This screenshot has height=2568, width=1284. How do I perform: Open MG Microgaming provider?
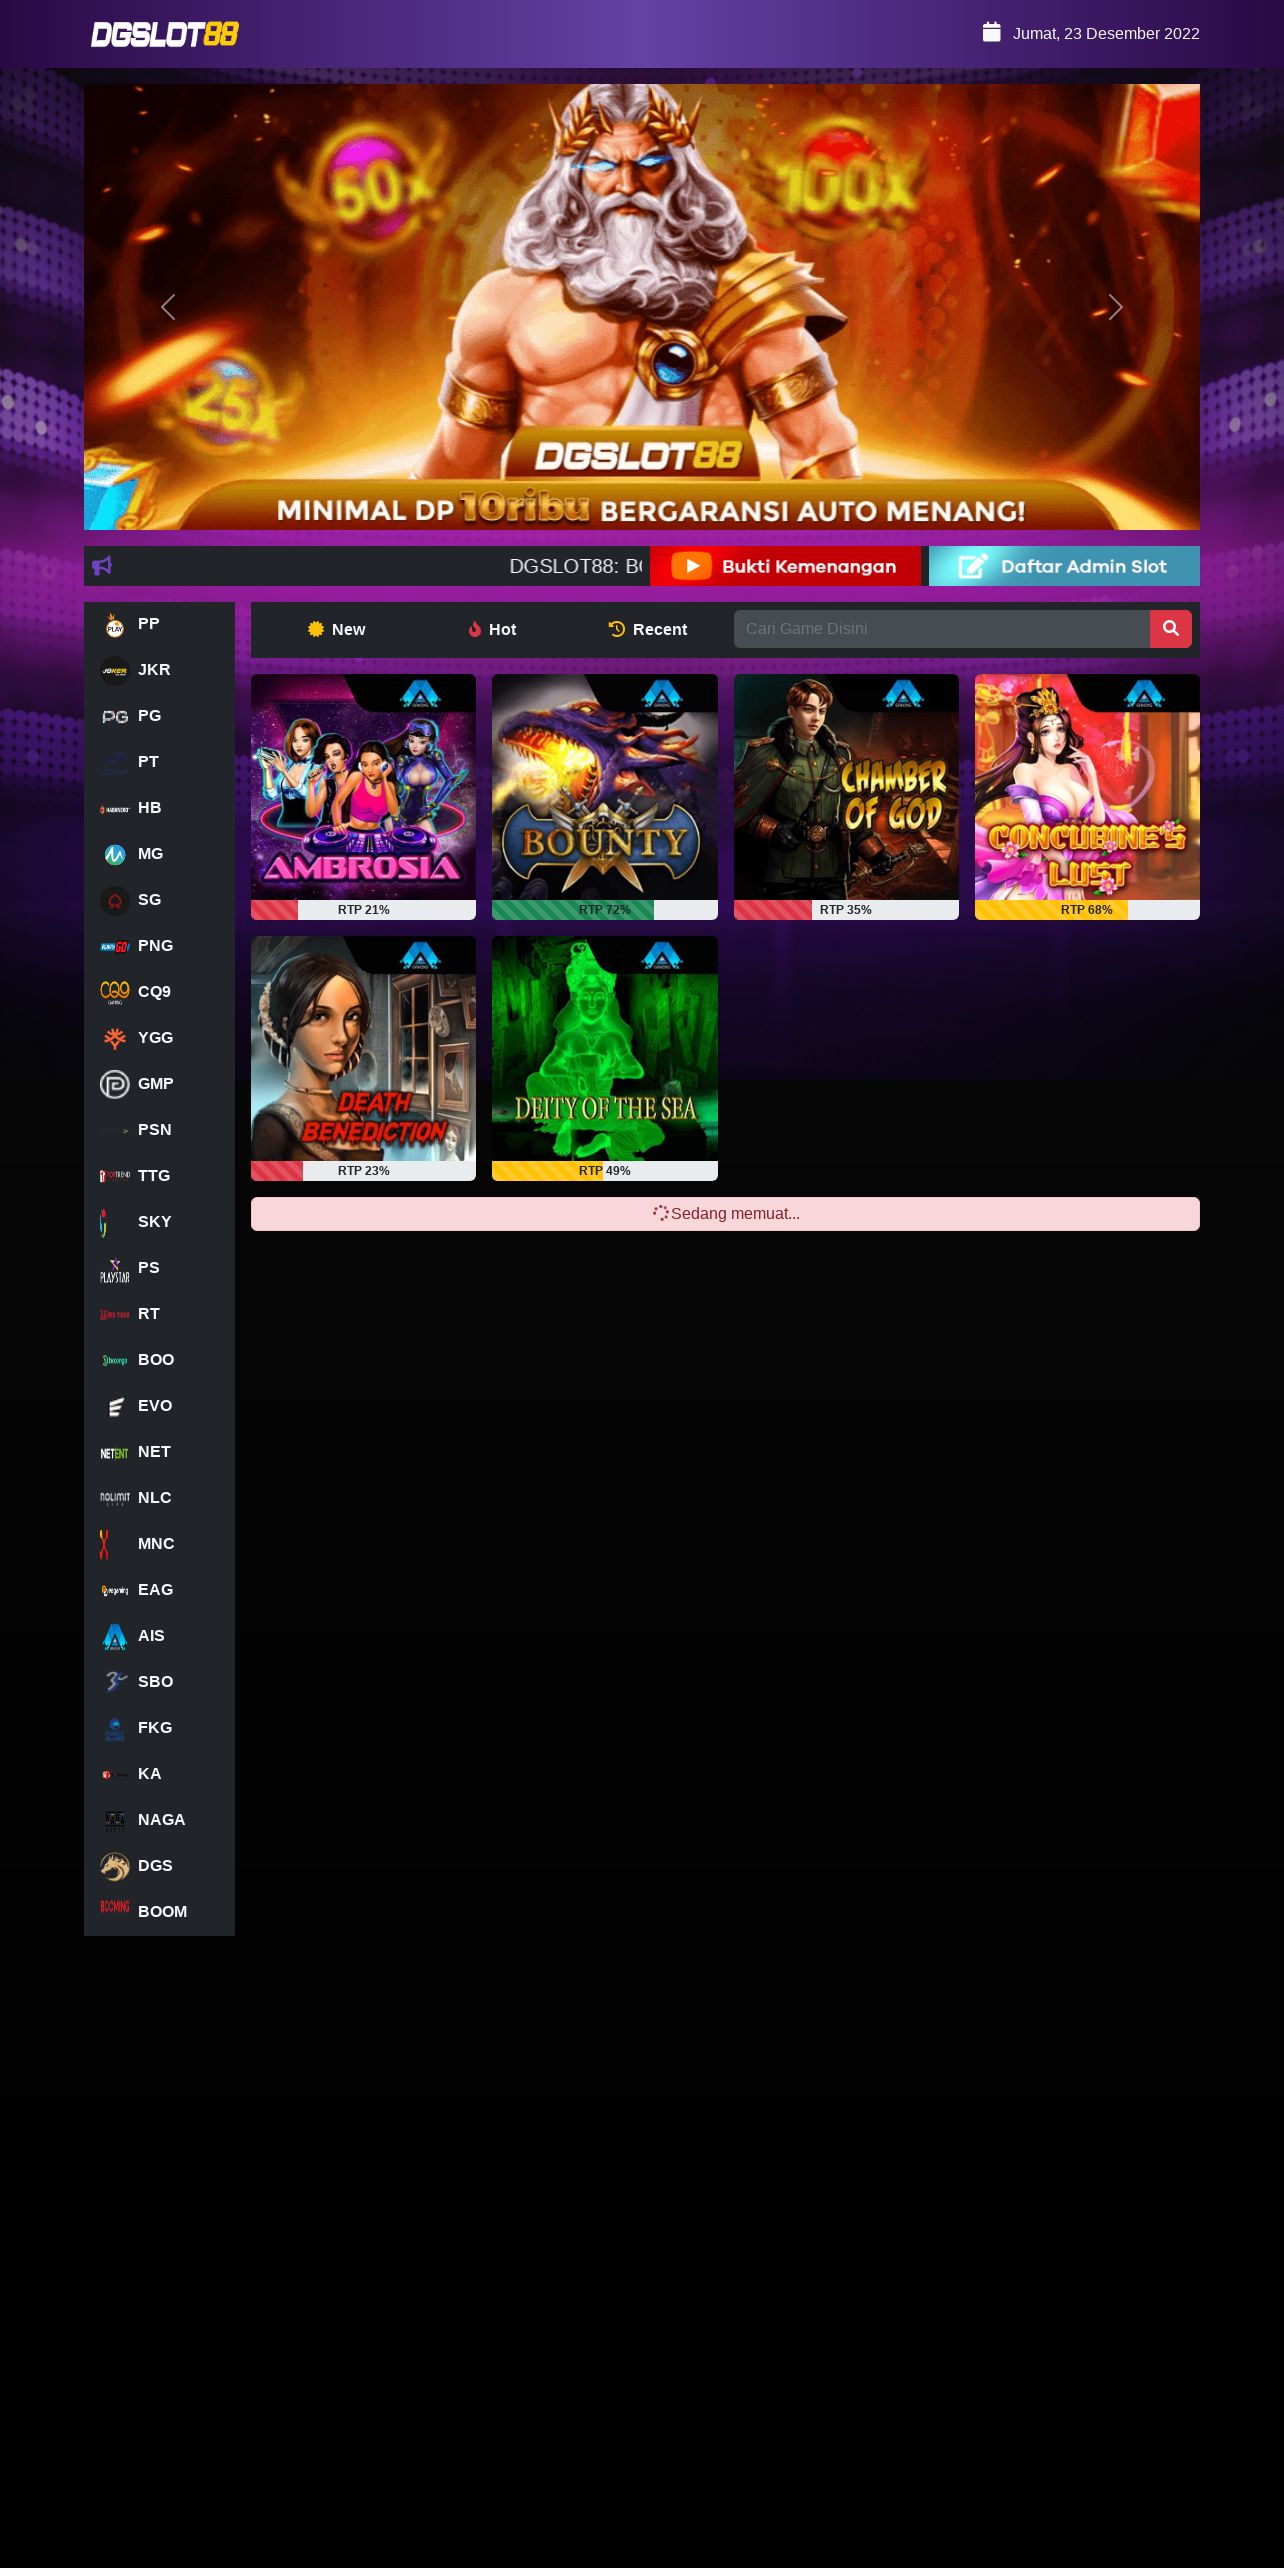tap(159, 855)
